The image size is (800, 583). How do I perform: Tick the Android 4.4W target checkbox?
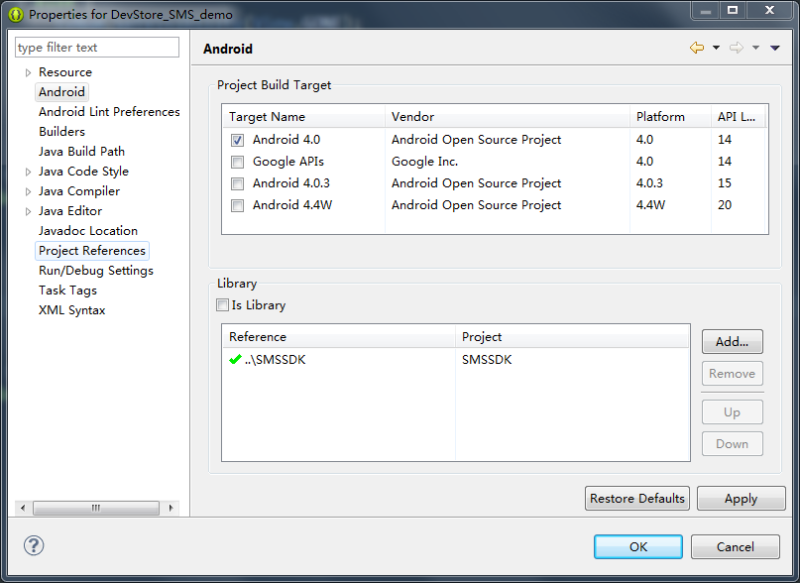(237, 206)
